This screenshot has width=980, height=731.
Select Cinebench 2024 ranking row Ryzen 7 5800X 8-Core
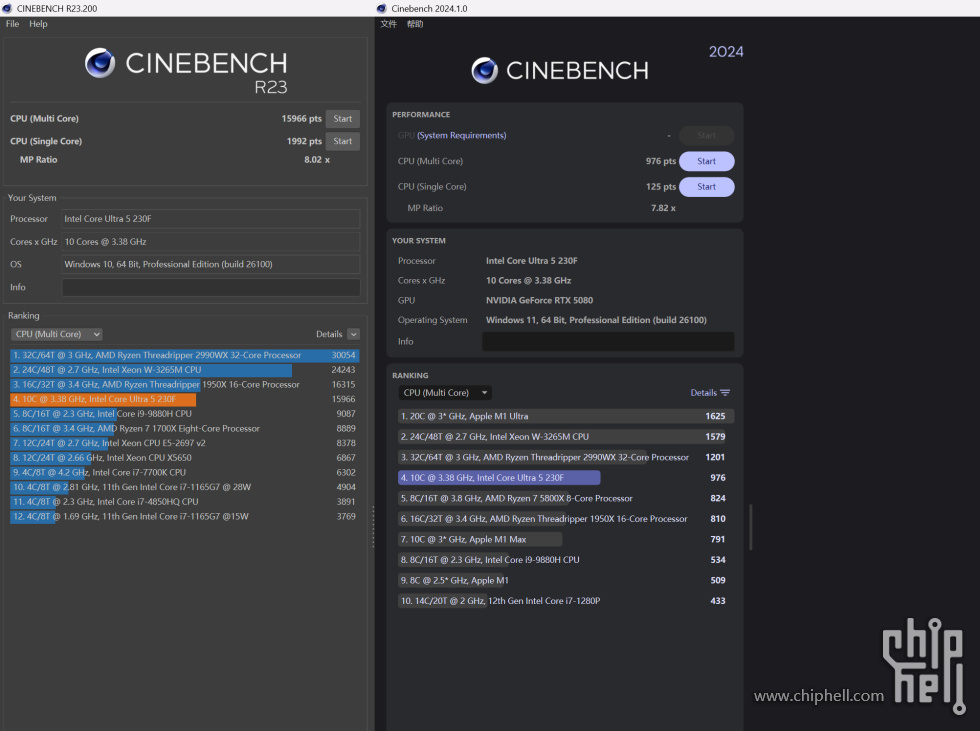point(566,499)
